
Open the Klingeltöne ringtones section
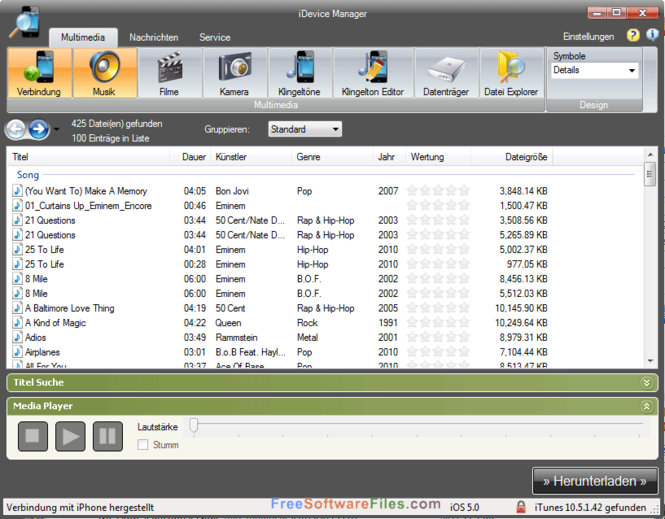pos(299,73)
